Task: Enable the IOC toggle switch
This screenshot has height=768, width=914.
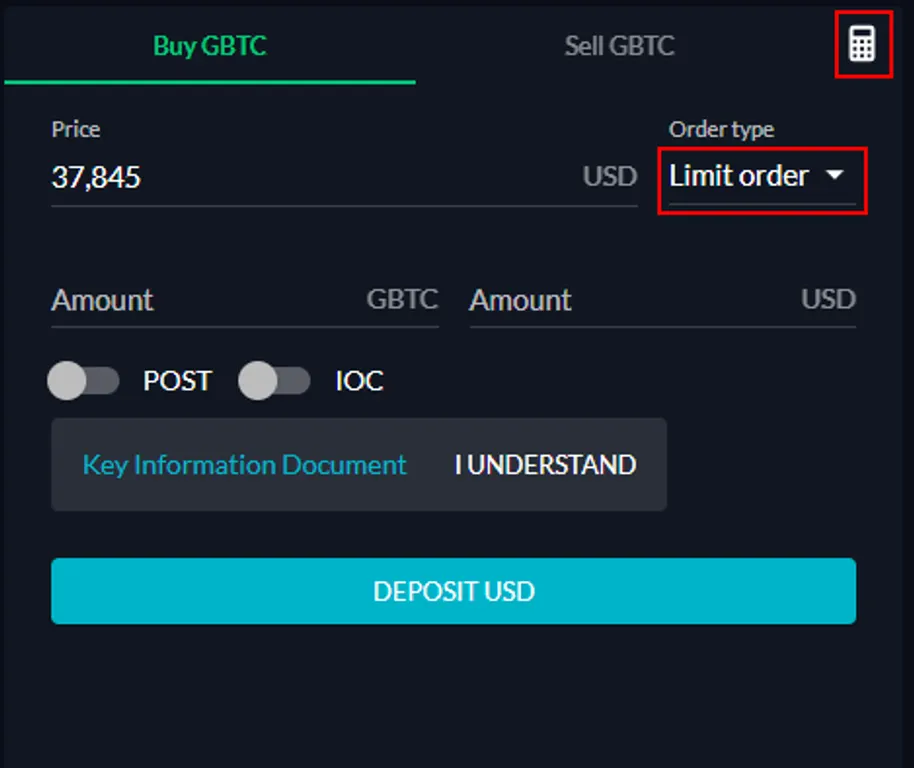Action: 274,381
